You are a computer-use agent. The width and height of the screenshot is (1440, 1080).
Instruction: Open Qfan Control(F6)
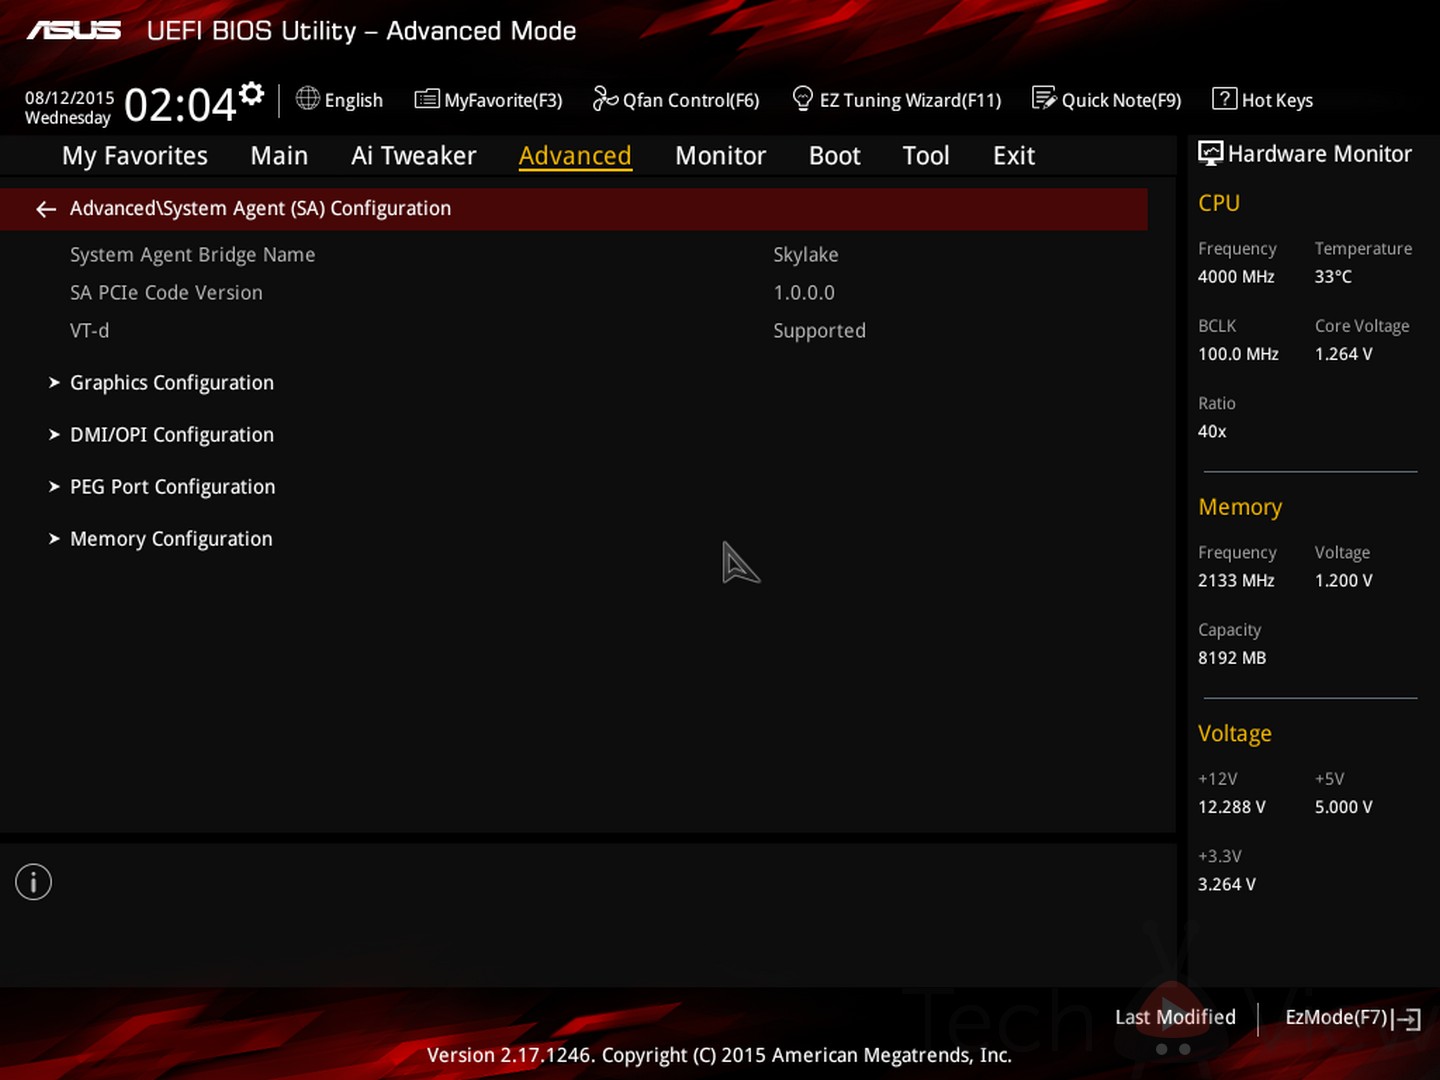click(x=691, y=100)
